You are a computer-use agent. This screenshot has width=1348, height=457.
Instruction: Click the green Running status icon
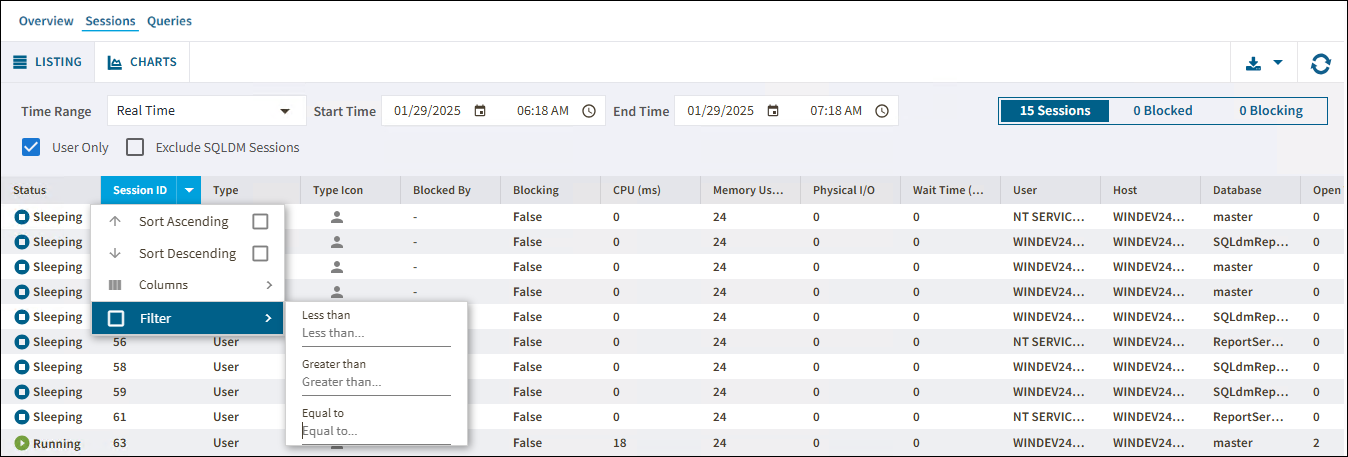(x=21, y=443)
